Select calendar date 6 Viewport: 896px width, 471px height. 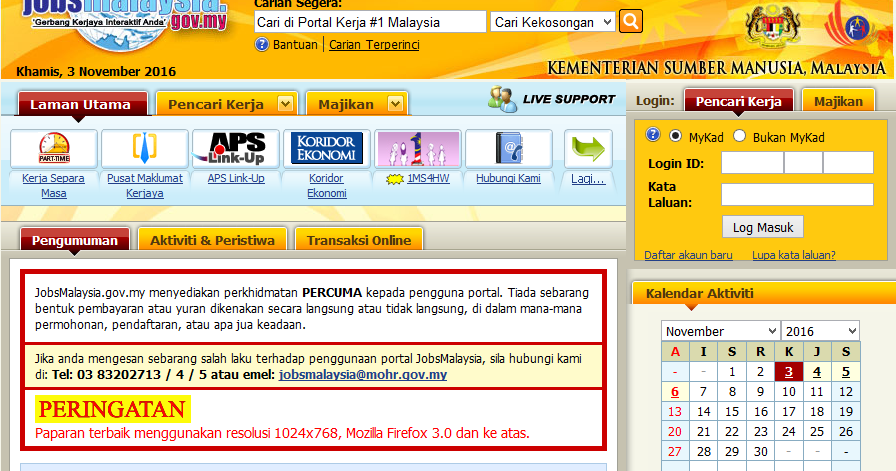pyautogui.click(x=675, y=392)
